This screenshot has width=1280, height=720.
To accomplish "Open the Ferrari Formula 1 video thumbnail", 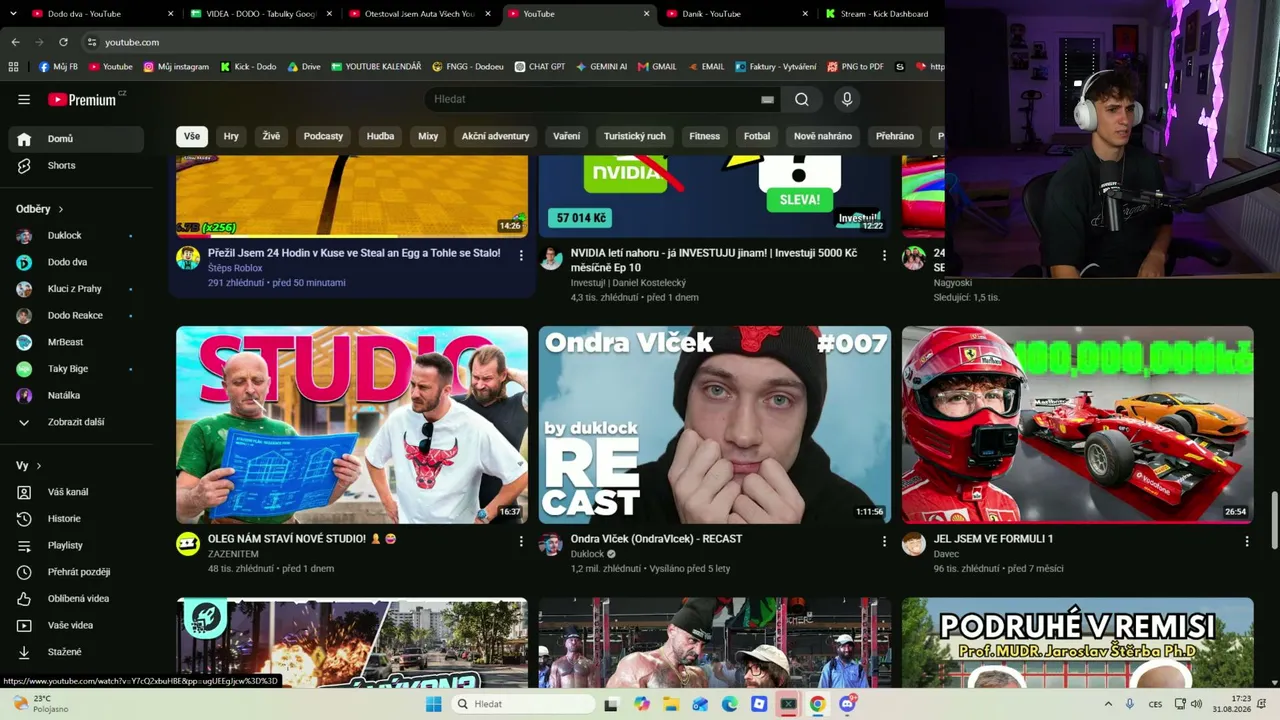I will click(x=1078, y=425).
